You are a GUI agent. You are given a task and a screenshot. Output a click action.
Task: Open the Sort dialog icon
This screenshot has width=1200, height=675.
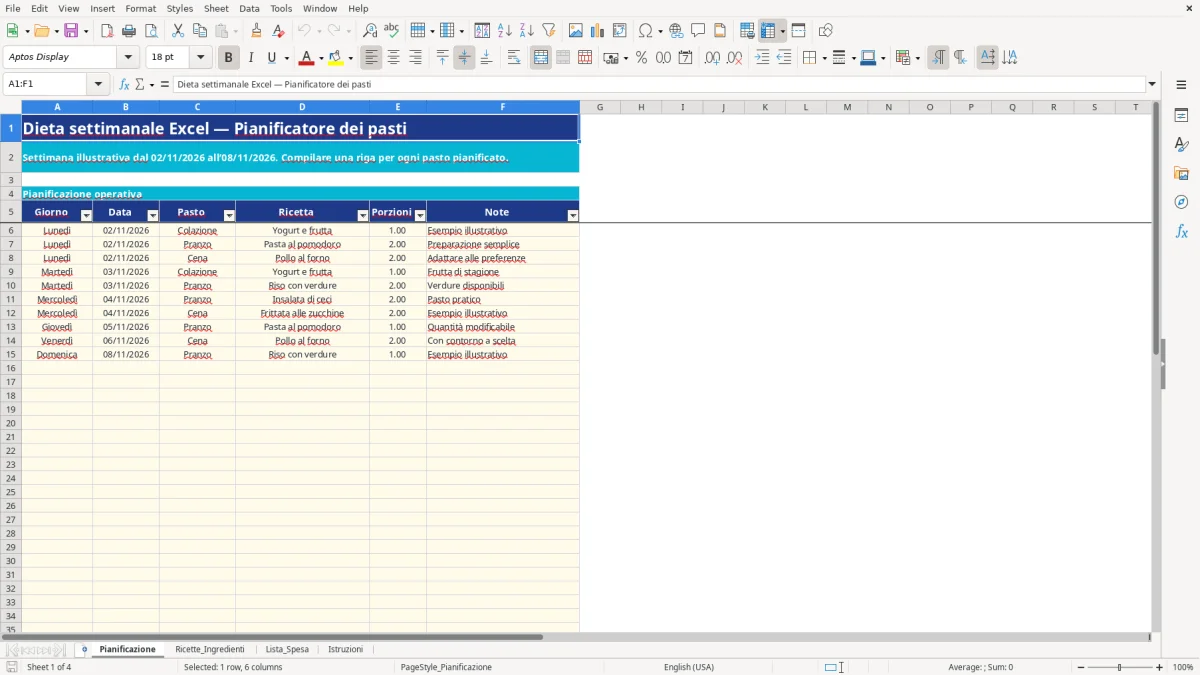tap(482, 31)
